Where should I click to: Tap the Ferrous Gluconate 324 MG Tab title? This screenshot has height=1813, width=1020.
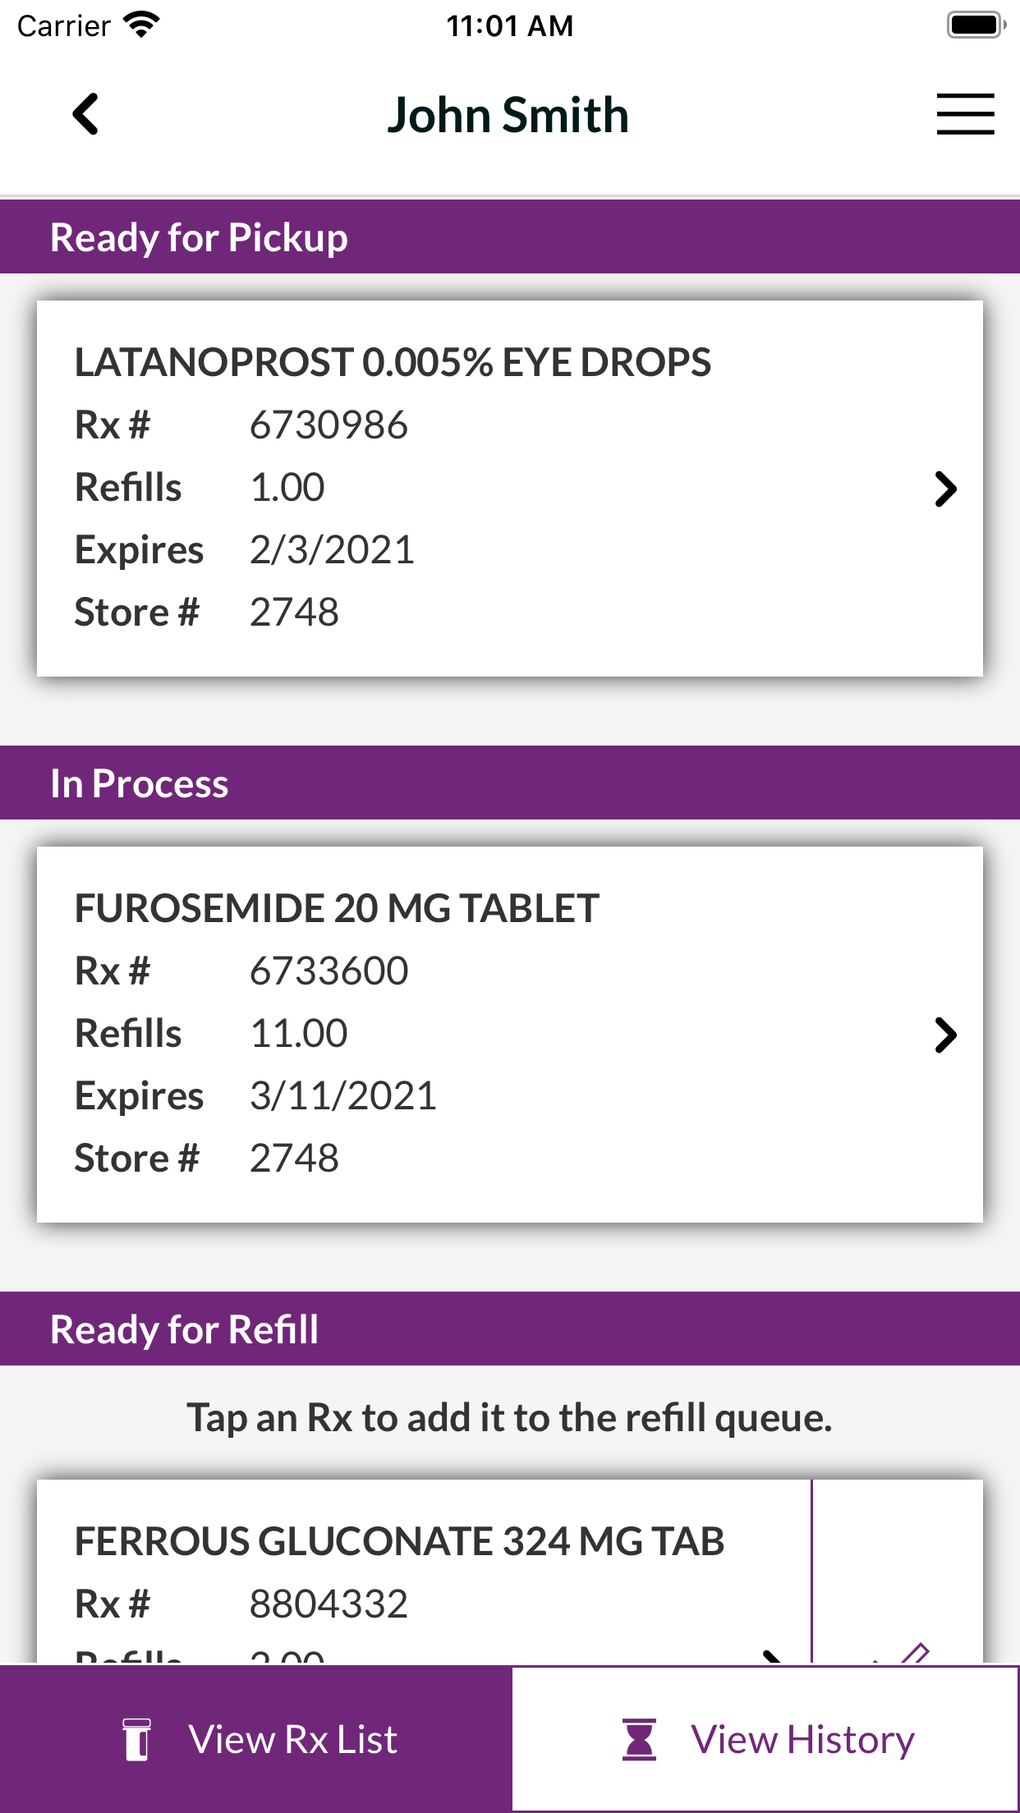click(x=399, y=1541)
